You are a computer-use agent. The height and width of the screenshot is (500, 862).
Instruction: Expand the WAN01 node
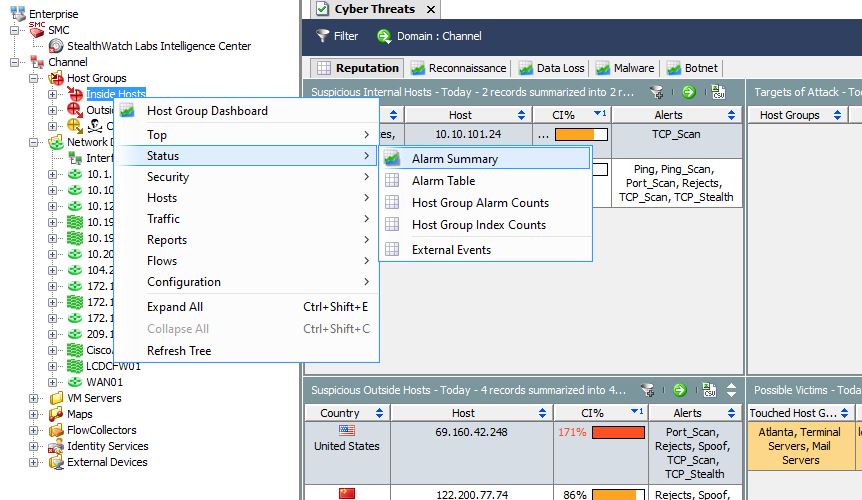52,382
